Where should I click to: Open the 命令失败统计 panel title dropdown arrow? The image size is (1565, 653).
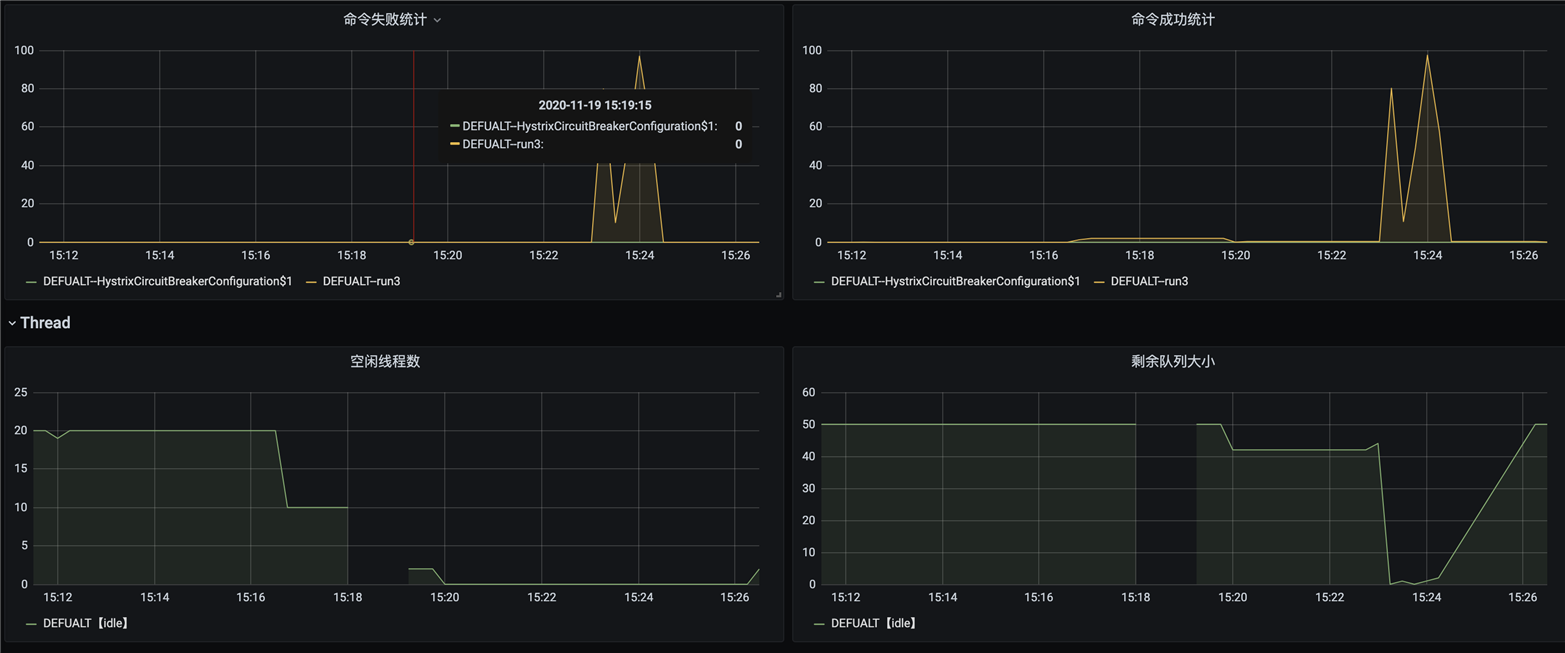click(x=437, y=20)
